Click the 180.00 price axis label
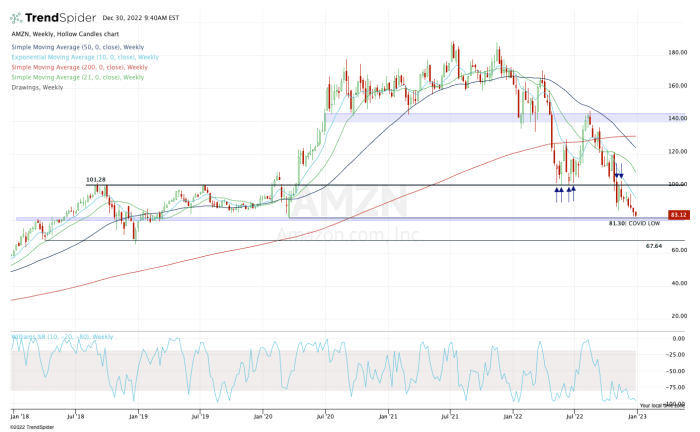Viewport: 700px width, 432px height. [x=677, y=53]
